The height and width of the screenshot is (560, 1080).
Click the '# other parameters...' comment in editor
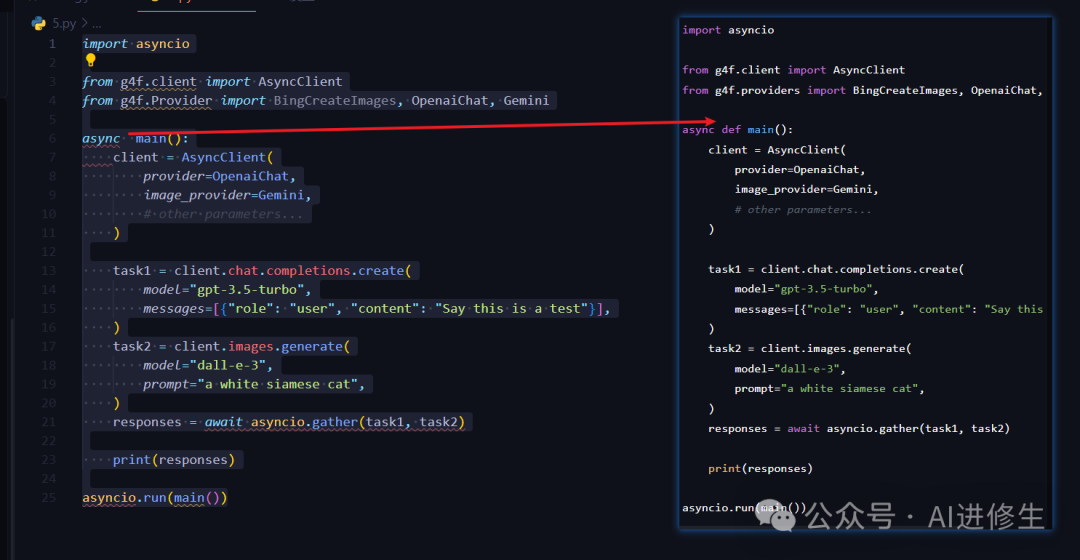[223, 214]
